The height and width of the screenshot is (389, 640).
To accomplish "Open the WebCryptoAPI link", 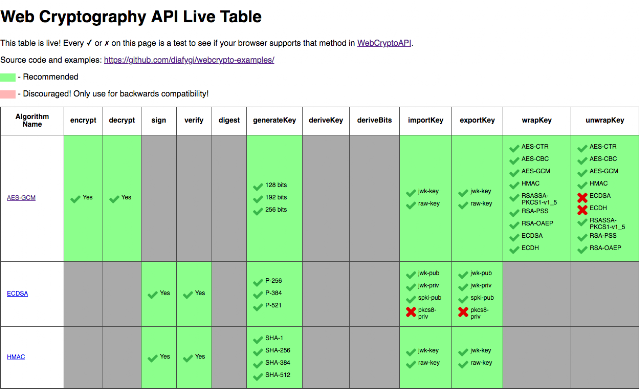I will [384, 43].
